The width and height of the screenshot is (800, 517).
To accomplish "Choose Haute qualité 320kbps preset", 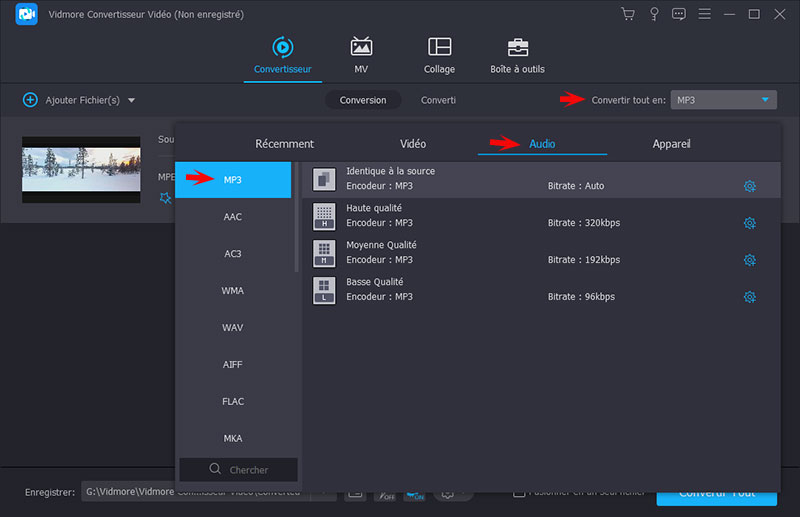I will (541, 216).
